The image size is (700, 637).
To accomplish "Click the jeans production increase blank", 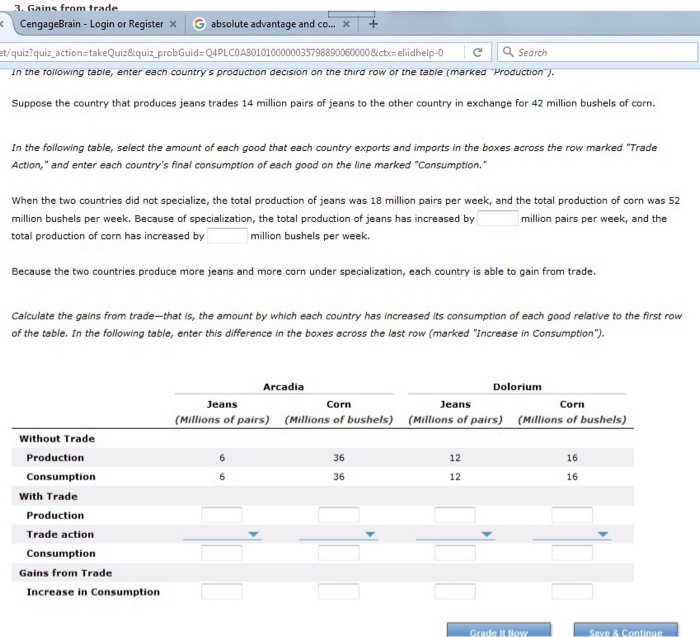I will point(498,218).
